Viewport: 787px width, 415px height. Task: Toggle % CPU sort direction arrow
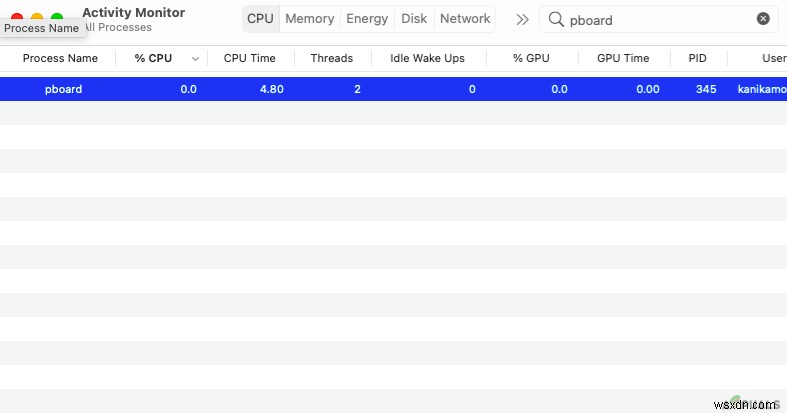(x=195, y=59)
